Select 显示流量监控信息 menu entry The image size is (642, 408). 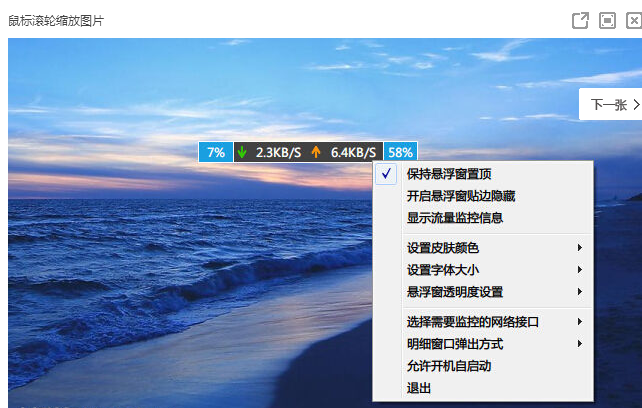pos(483,218)
